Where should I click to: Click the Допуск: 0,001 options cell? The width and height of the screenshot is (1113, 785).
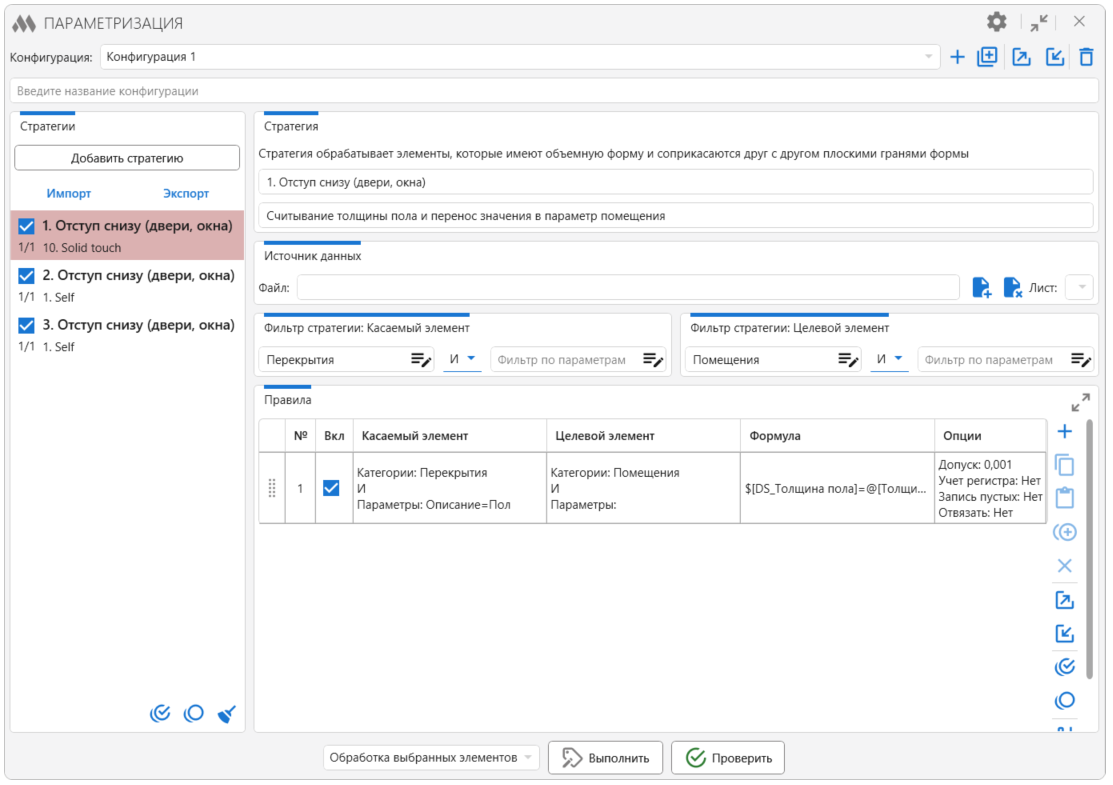[x=990, y=488]
